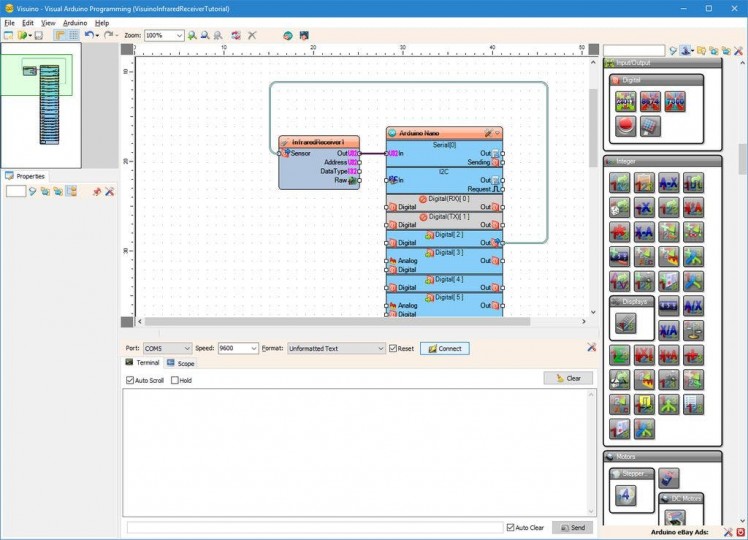Image resolution: width=748 pixels, height=540 pixels.
Task: Click the undo arrow in toolbar
Action: [x=88, y=35]
